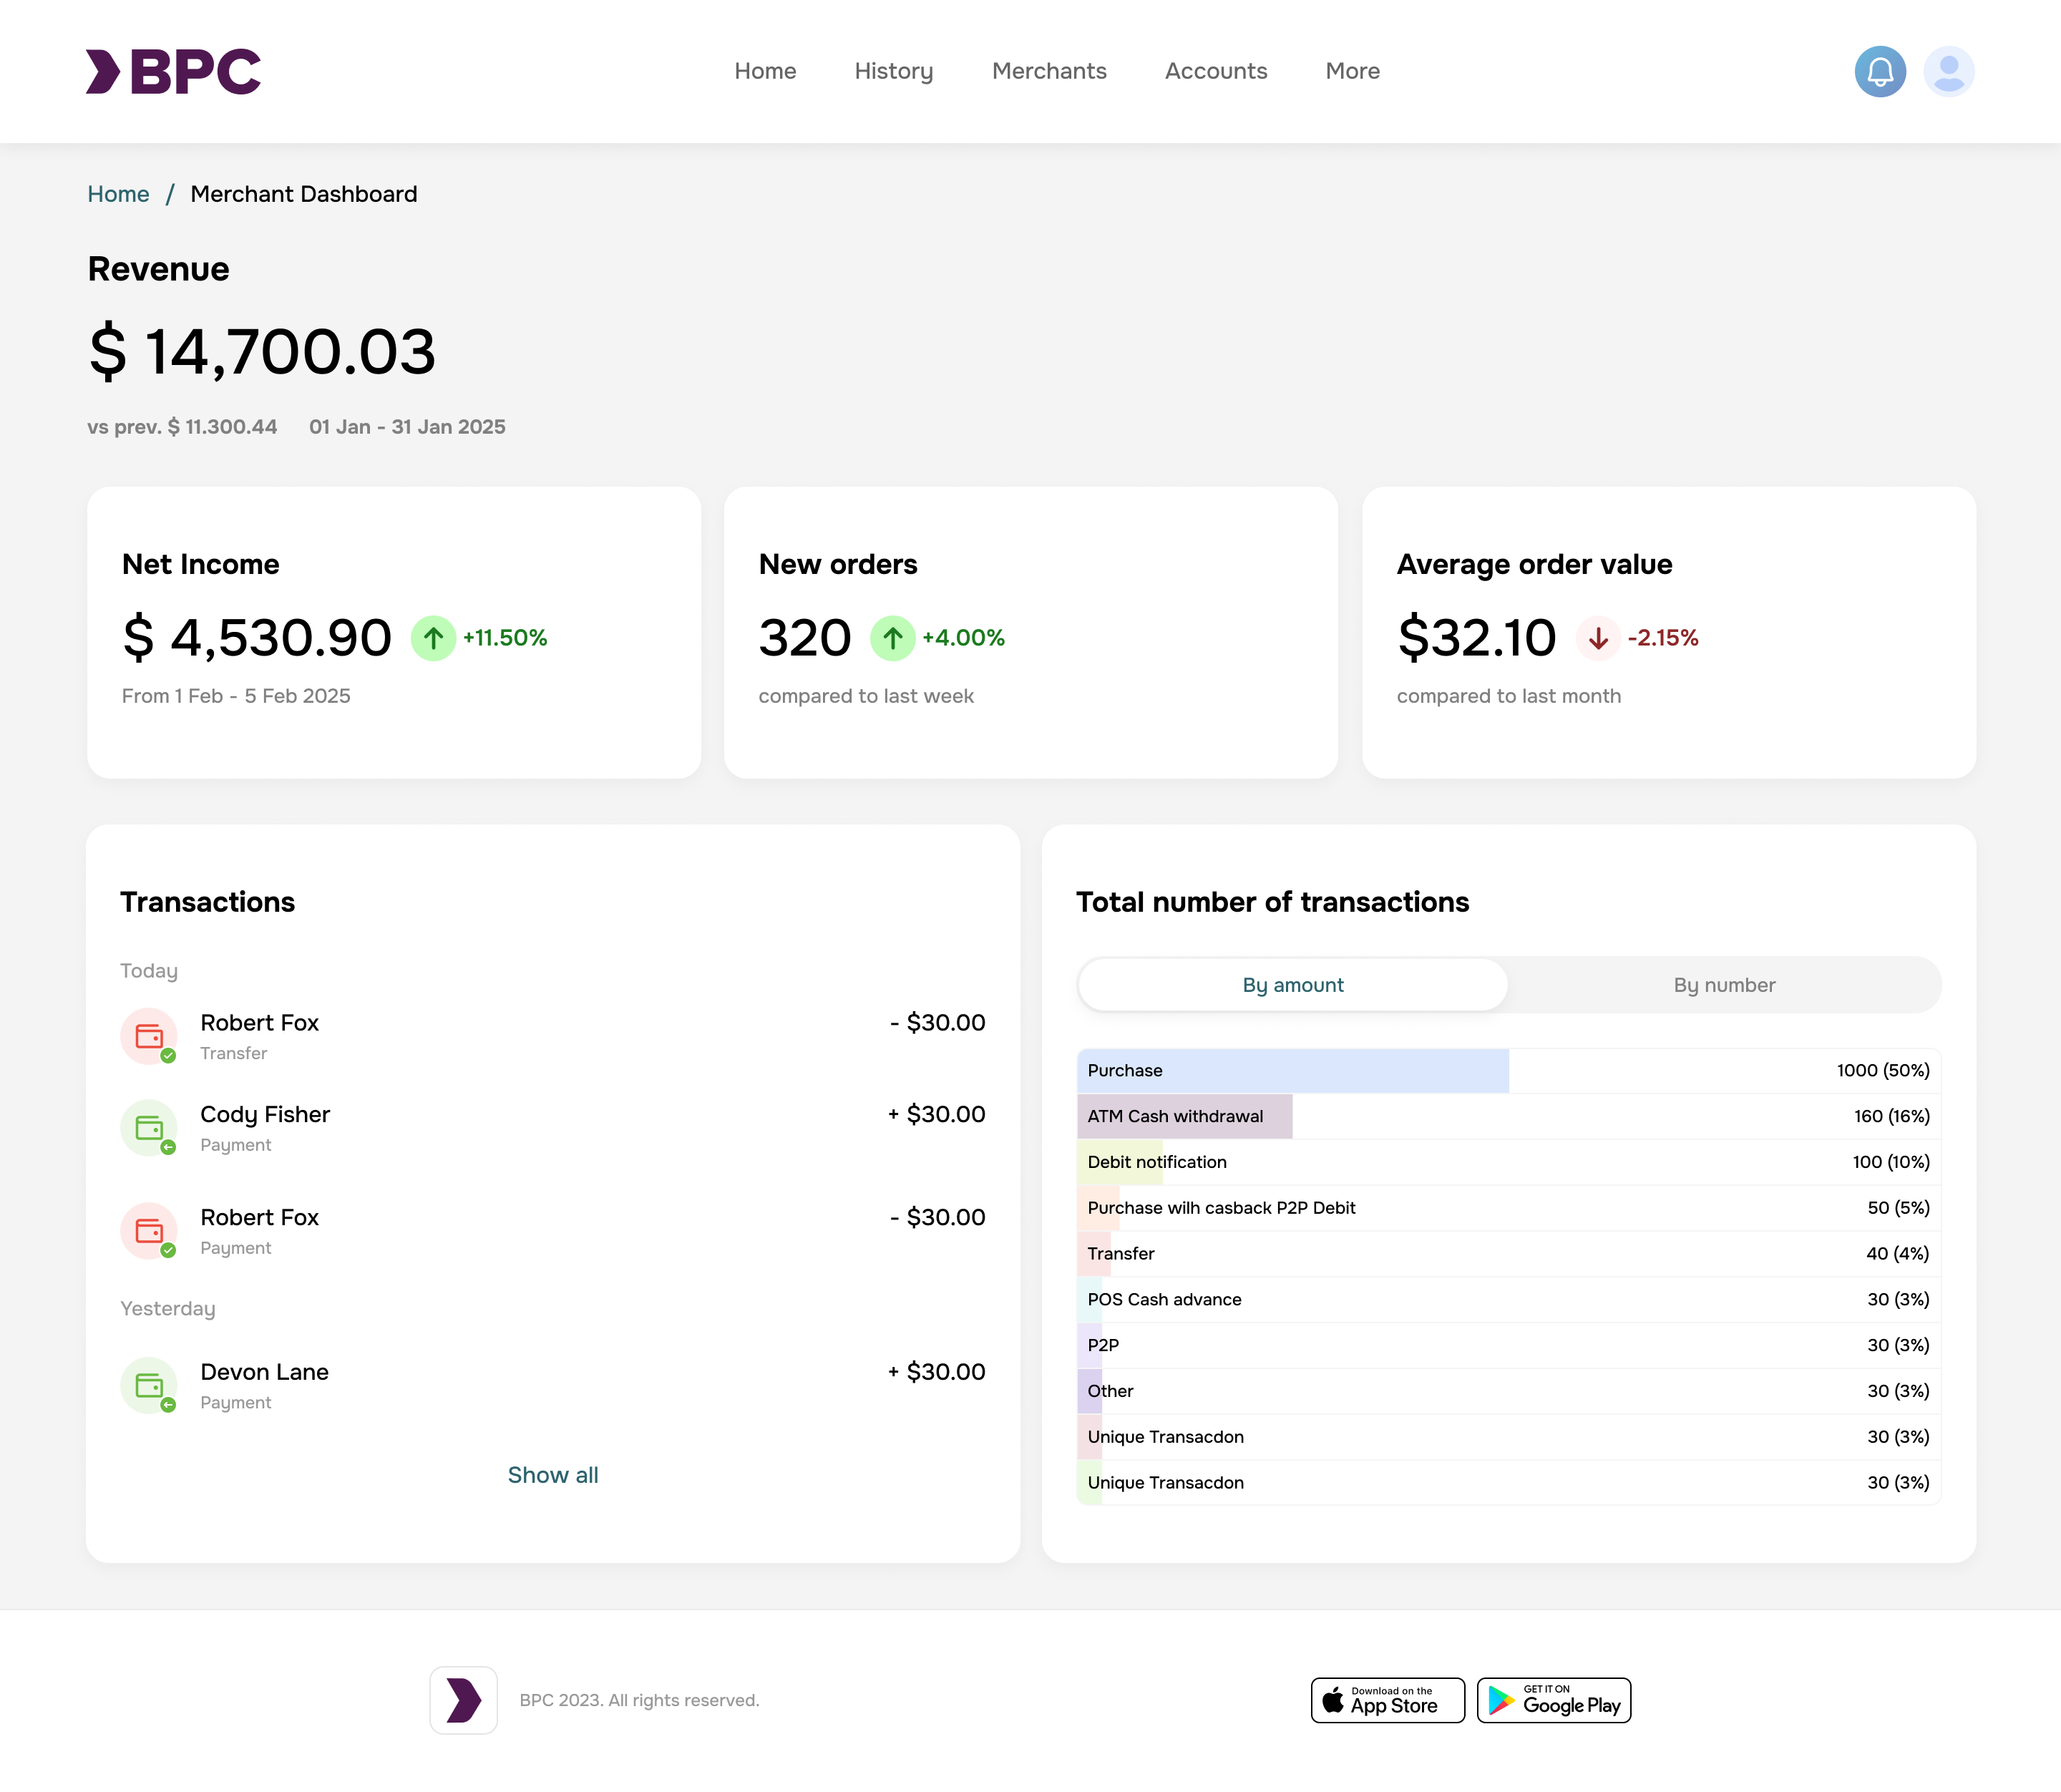Open the date range 01 Jan - 31 Jan 2025
Viewport: 2061px width, 1792px height.
[407, 426]
